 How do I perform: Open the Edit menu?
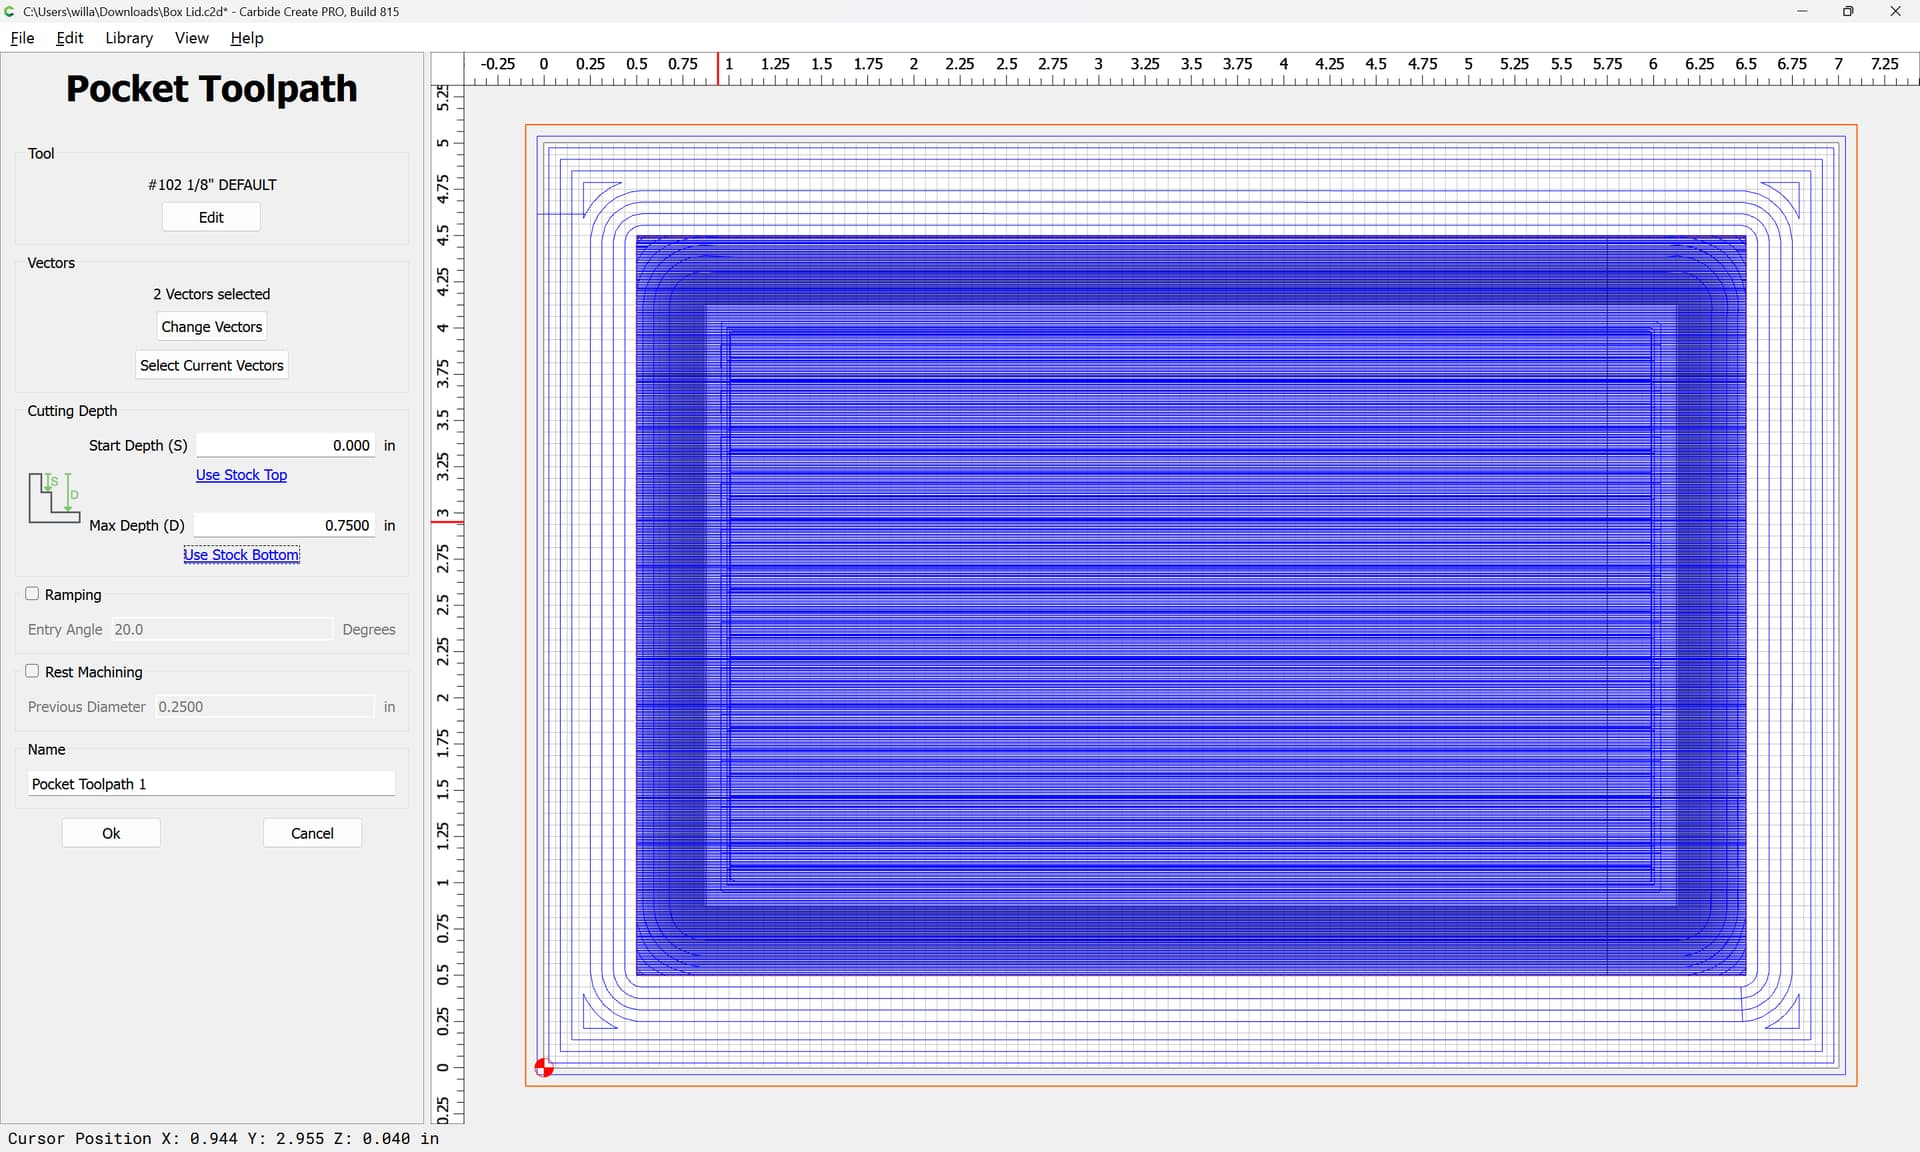tap(69, 38)
